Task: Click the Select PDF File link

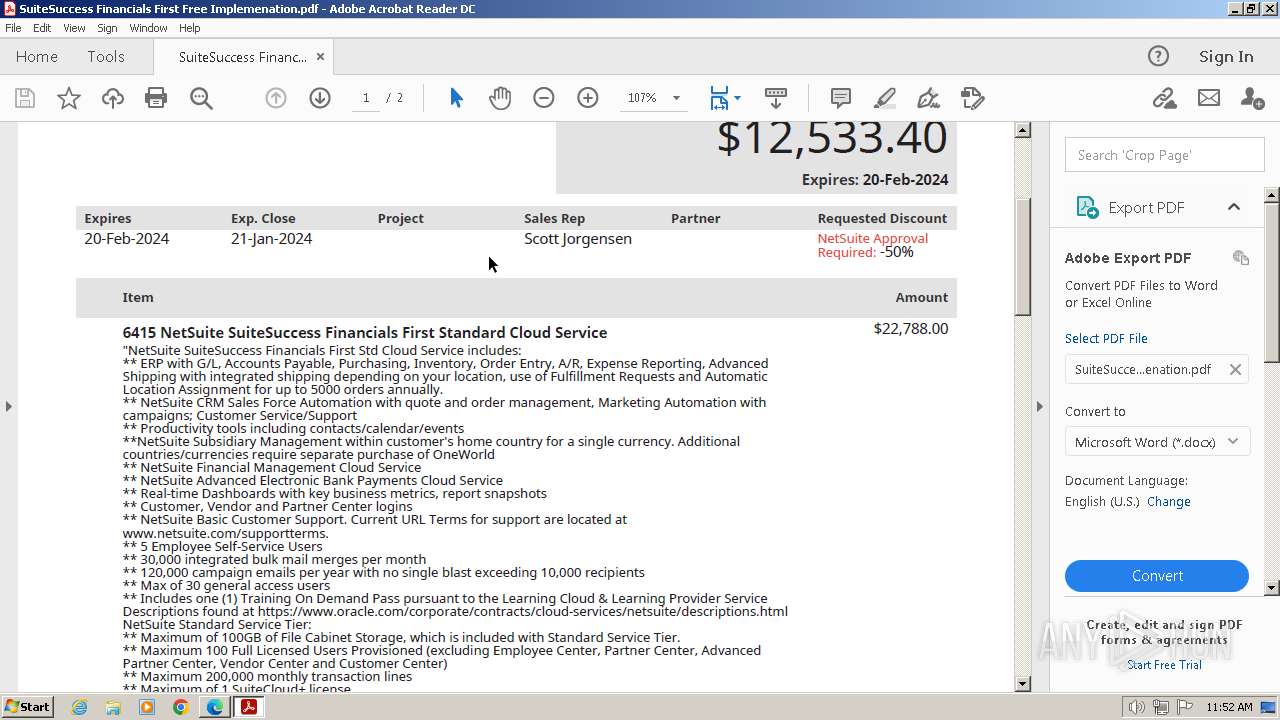Action: point(1106,339)
